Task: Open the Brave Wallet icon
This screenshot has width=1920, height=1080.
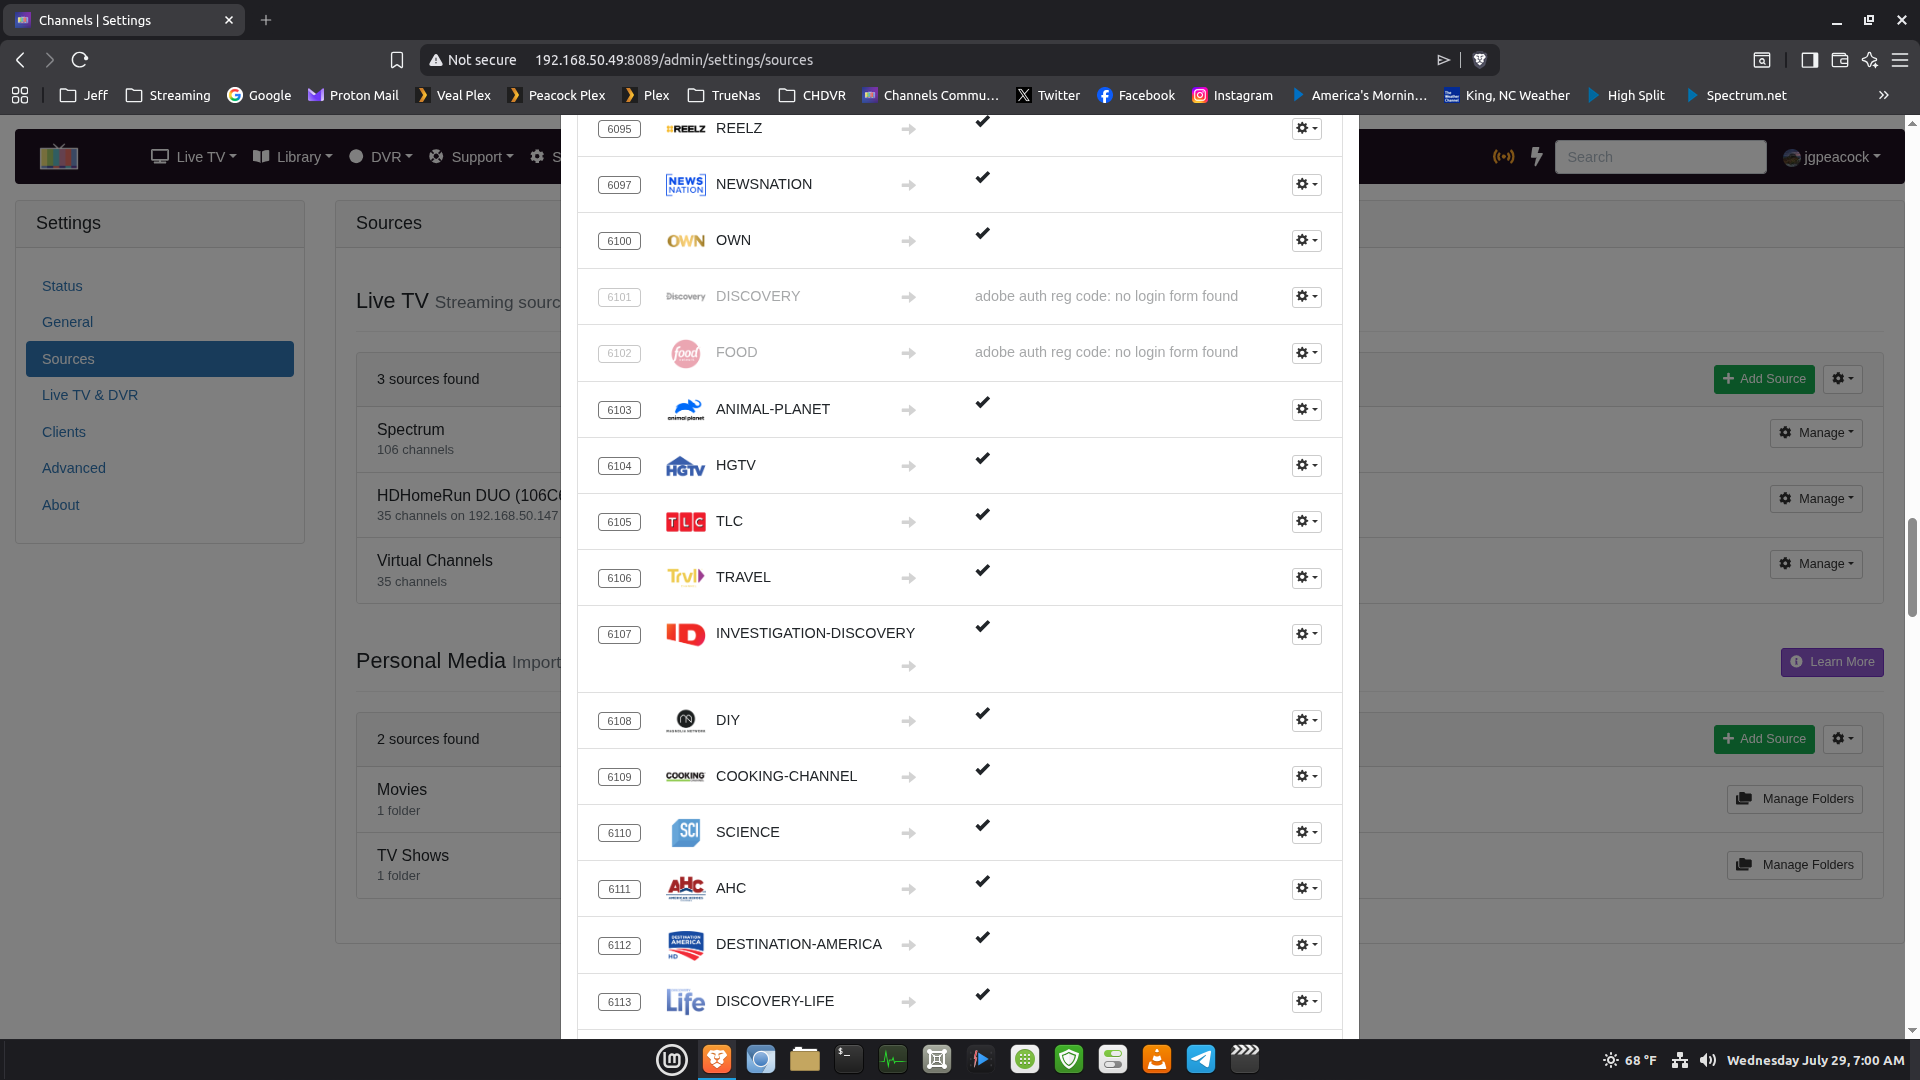Action: (1839, 60)
